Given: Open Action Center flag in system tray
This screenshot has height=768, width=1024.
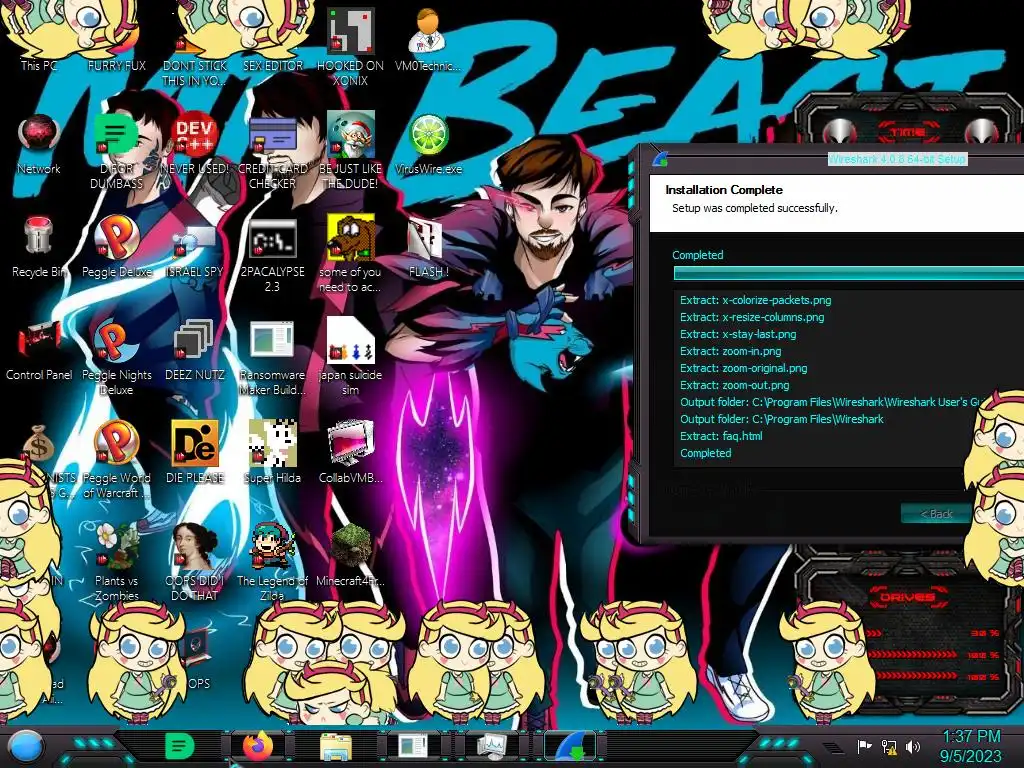Looking at the screenshot, I should [864, 746].
